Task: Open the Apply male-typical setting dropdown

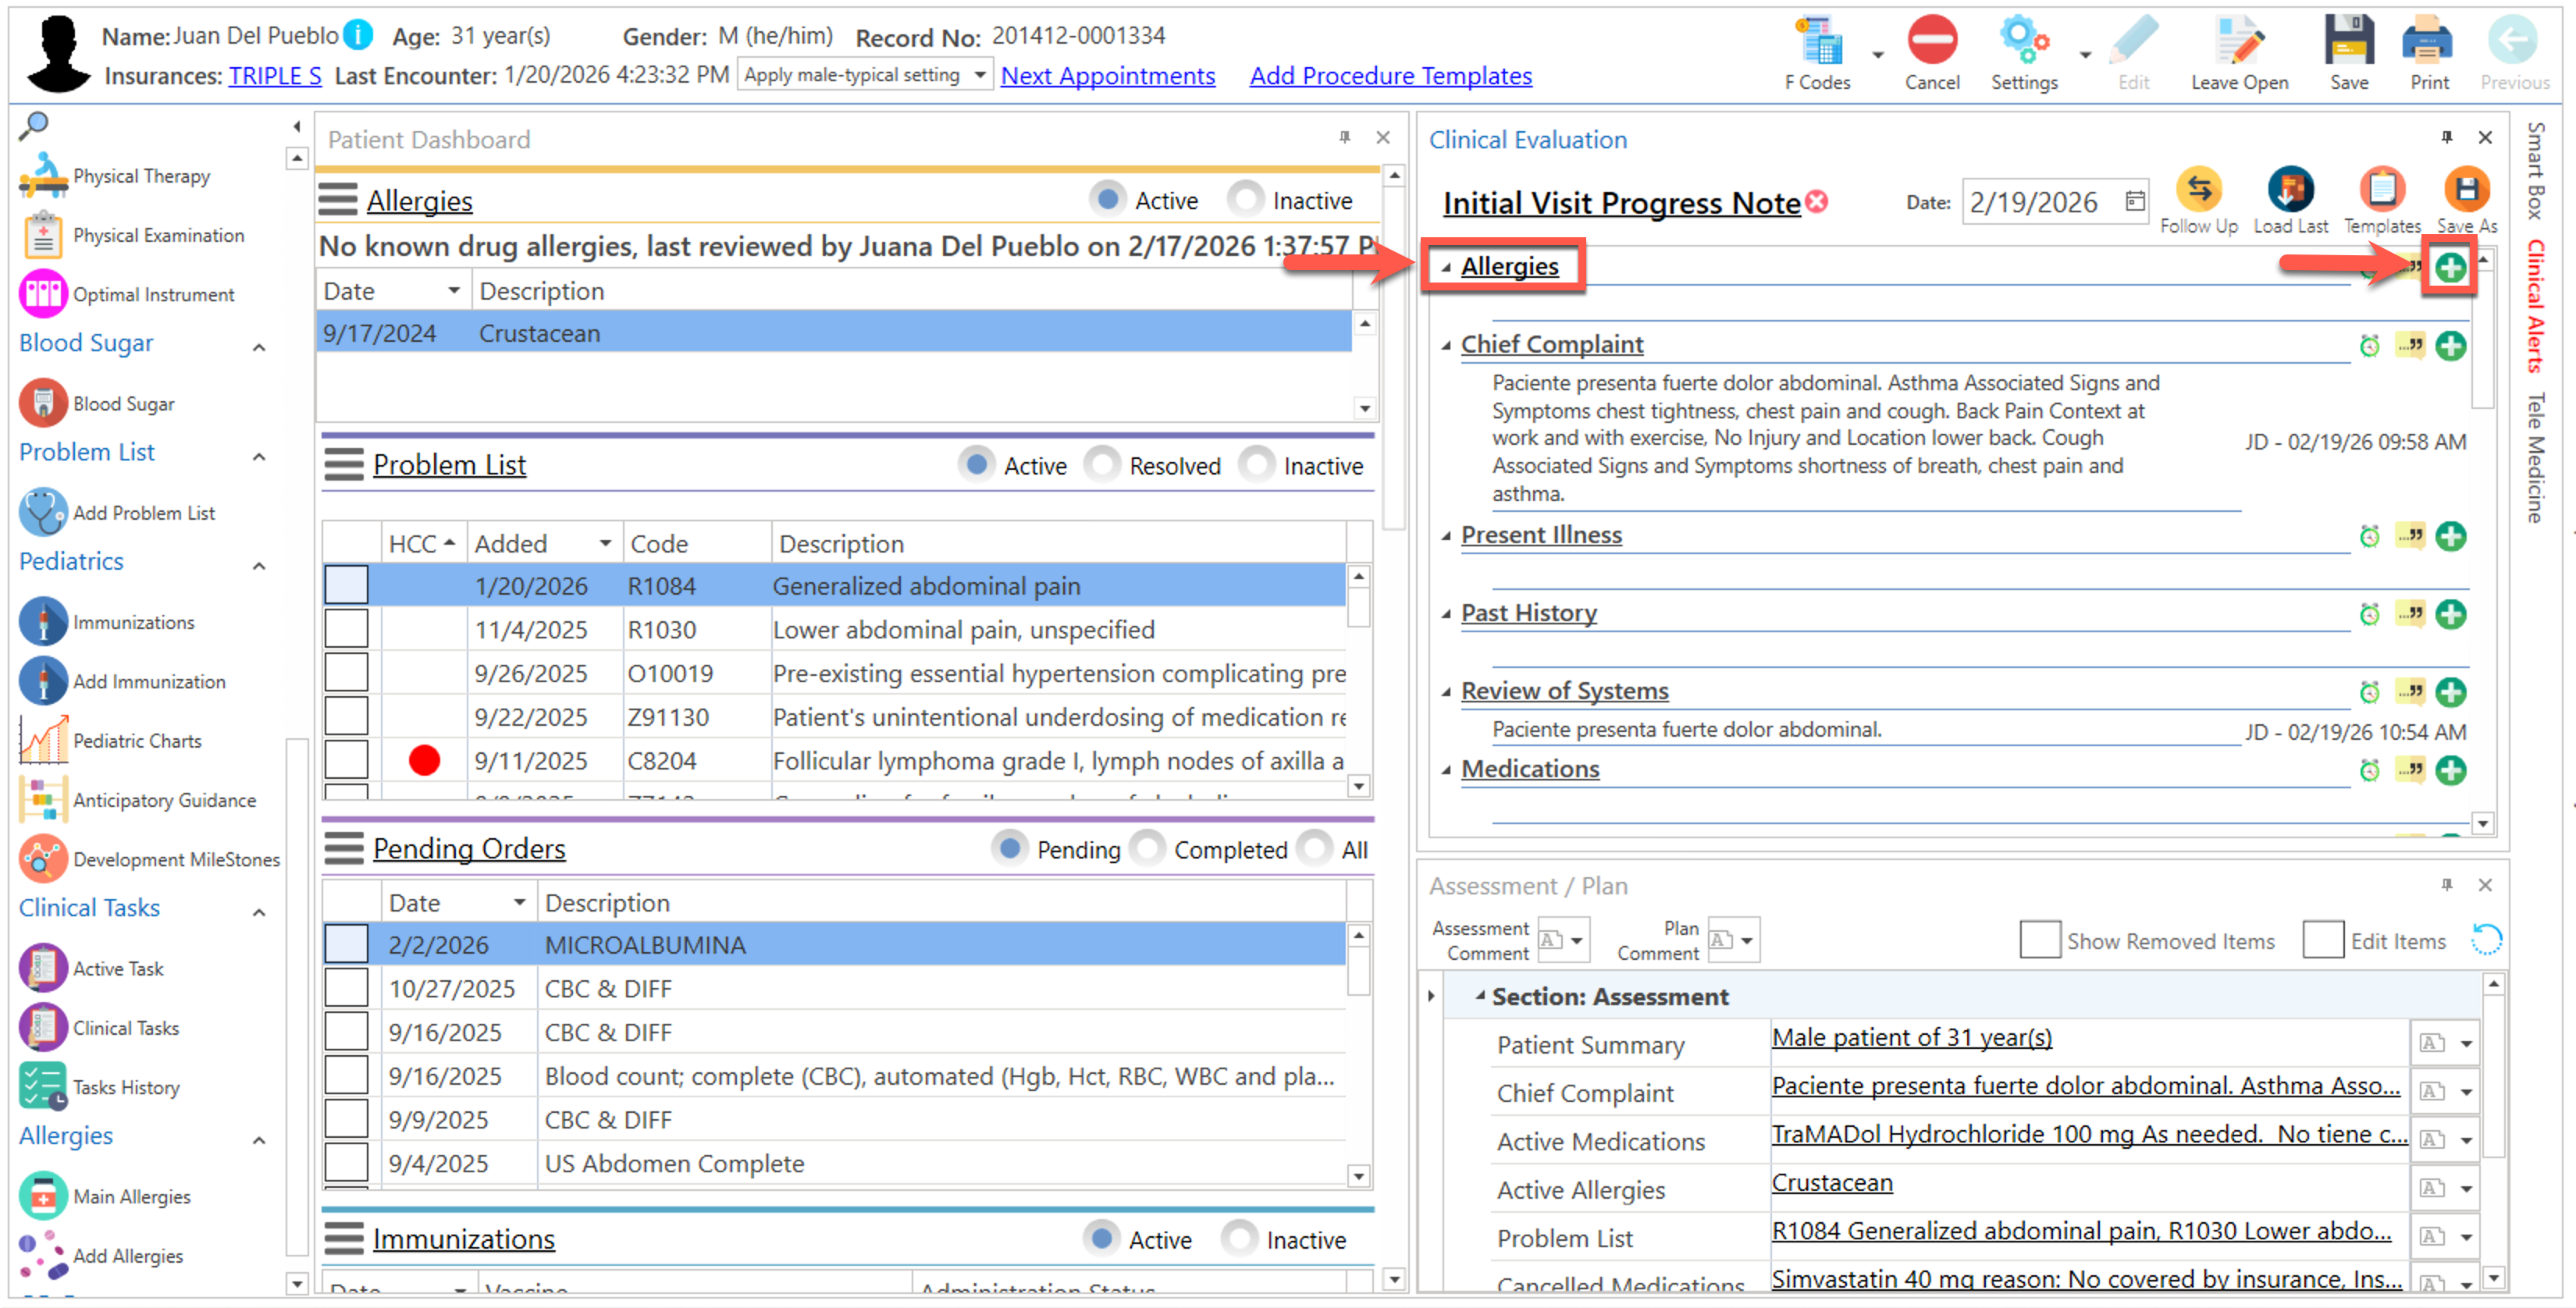Action: coord(980,75)
